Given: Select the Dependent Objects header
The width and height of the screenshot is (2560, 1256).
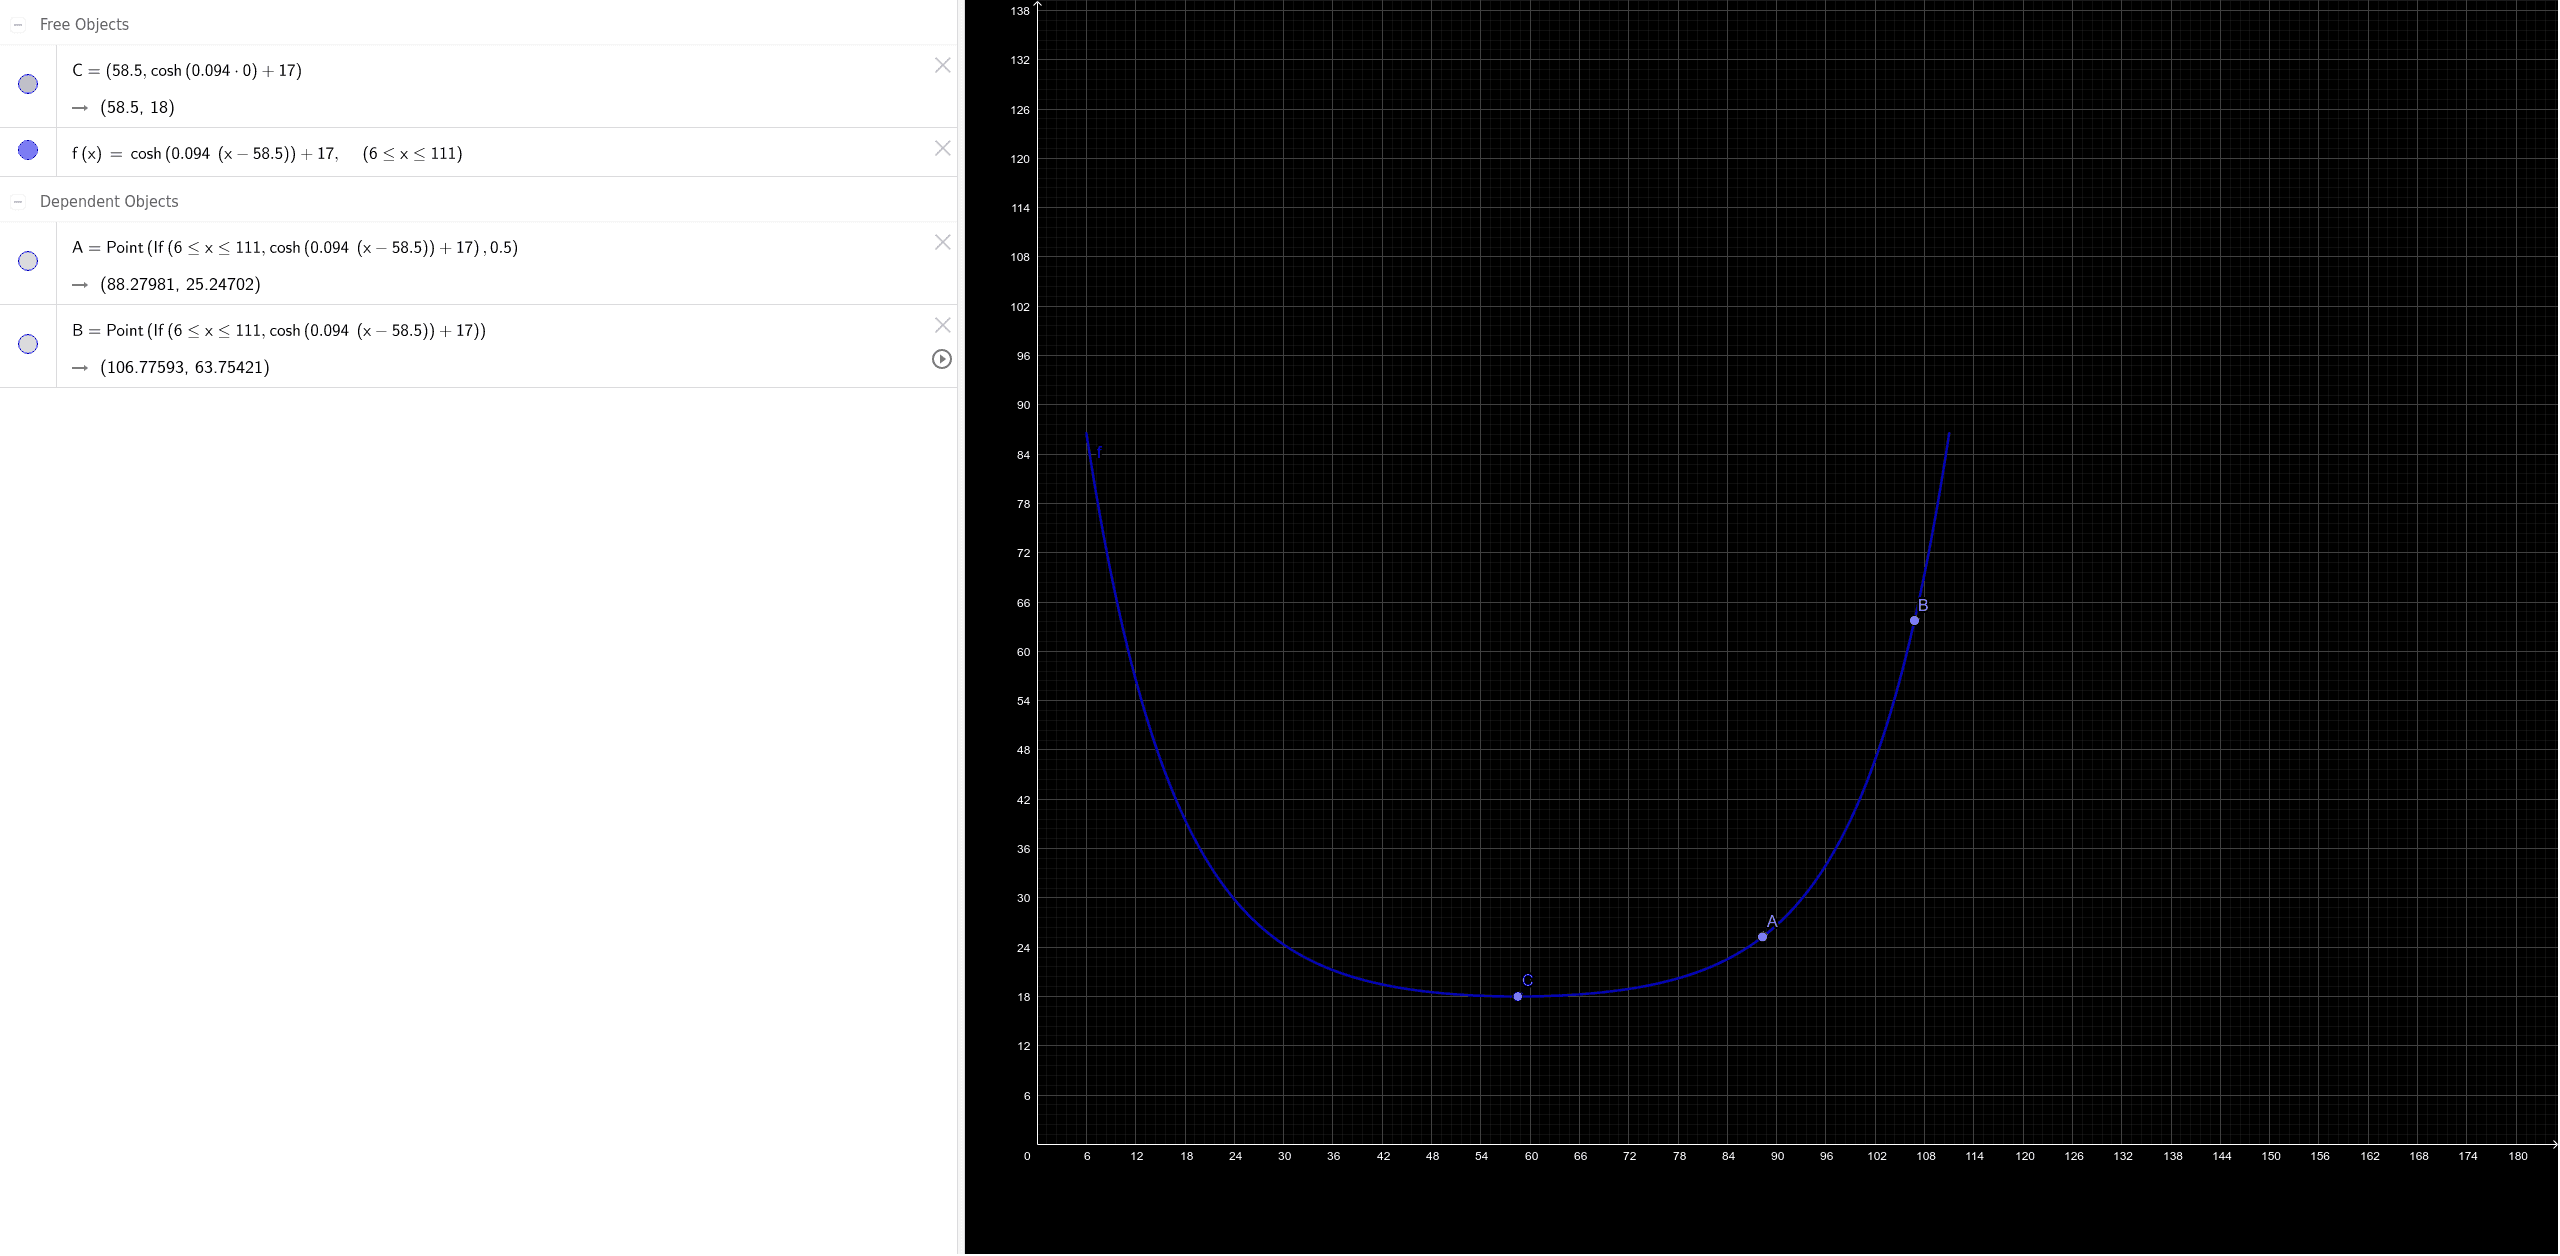Looking at the screenshot, I should tap(109, 201).
